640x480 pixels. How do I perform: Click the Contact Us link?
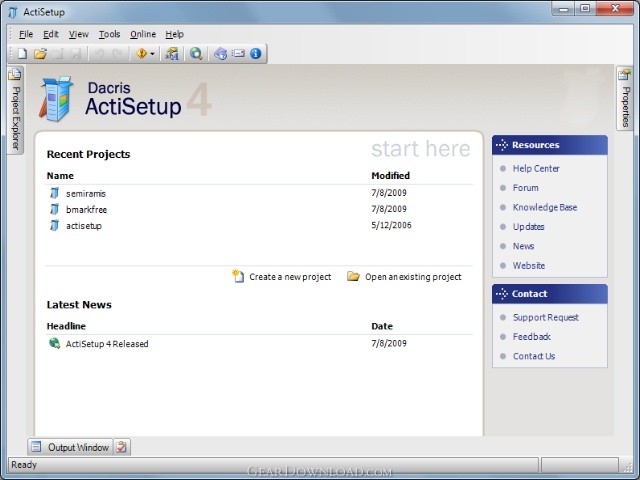point(534,356)
